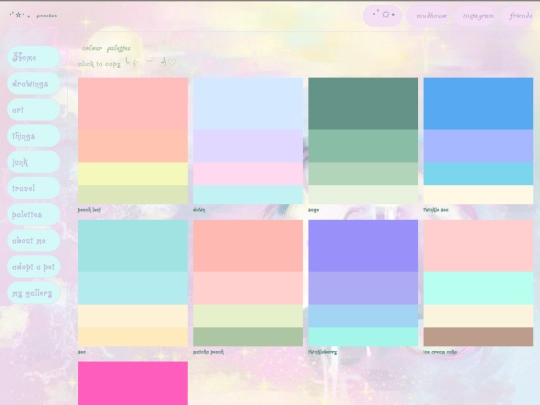Viewport: 540px width, 405px height.
Task: Copy the sage-green bottom stripe of matcha peach
Action: (248, 337)
